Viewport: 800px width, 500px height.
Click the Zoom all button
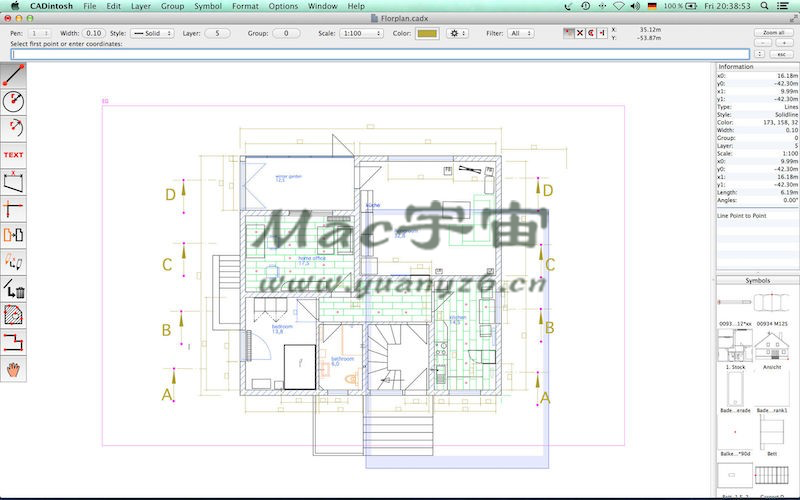click(x=772, y=33)
